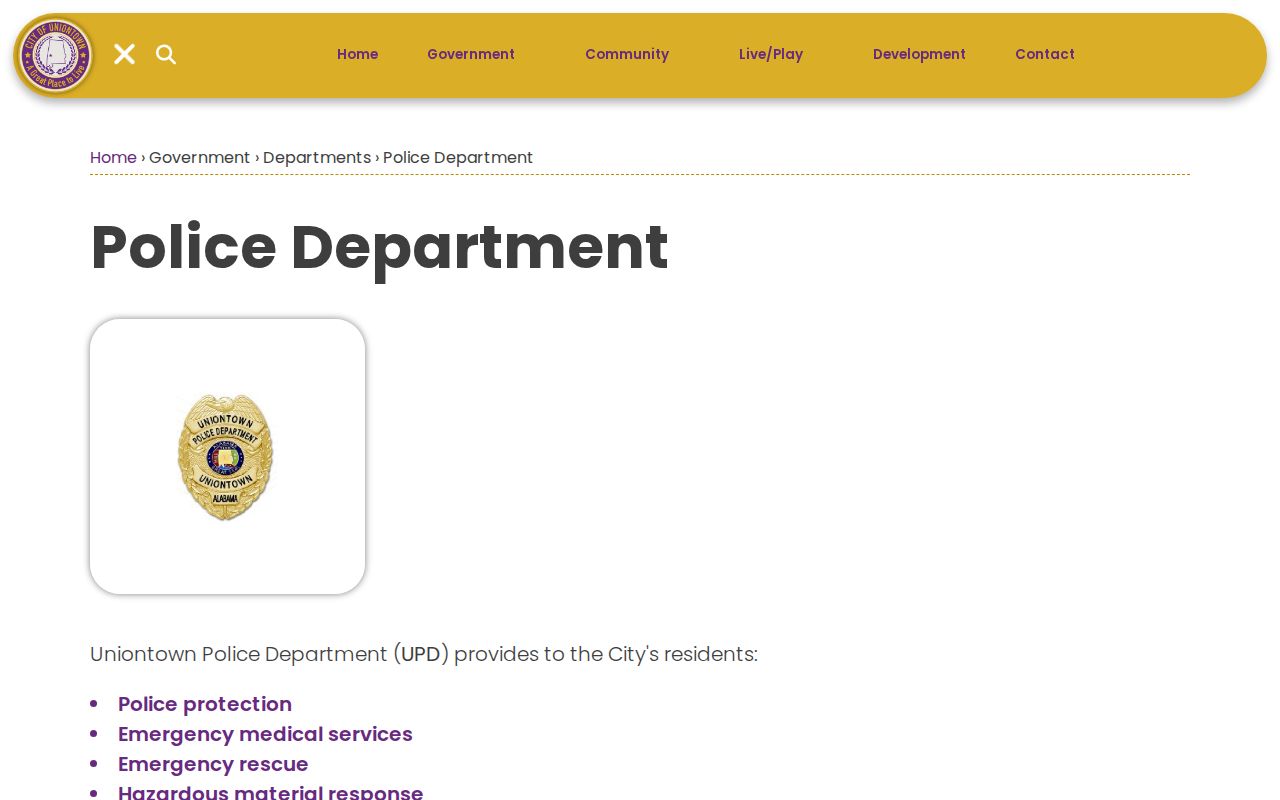The height and width of the screenshot is (800, 1280).
Task: Click the City of Uniontown seal logo
Action: 54,55
